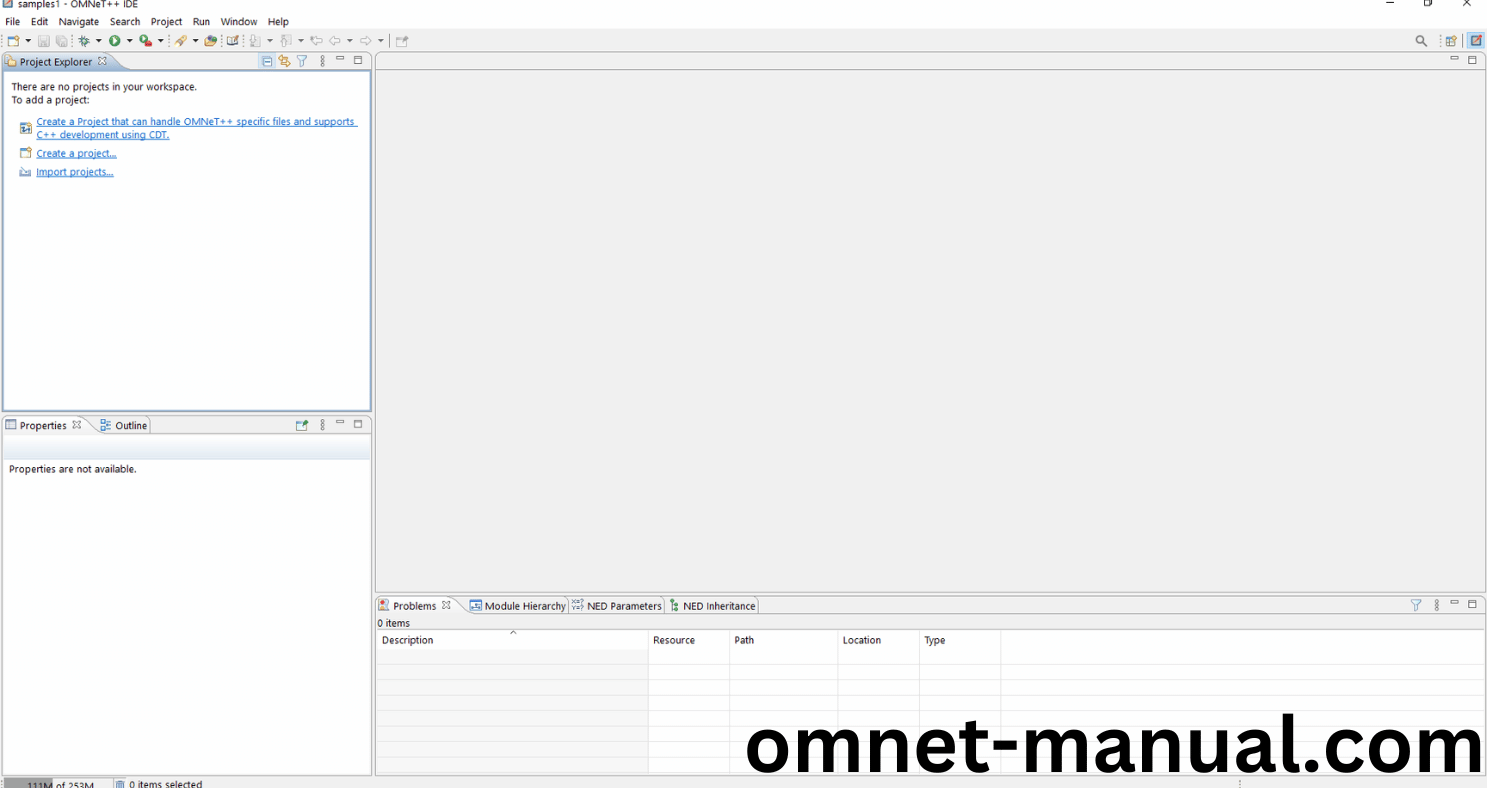1487x788 pixels.
Task: Open the Previous Annotation dropdown arrow
Action: click(301, 41)
